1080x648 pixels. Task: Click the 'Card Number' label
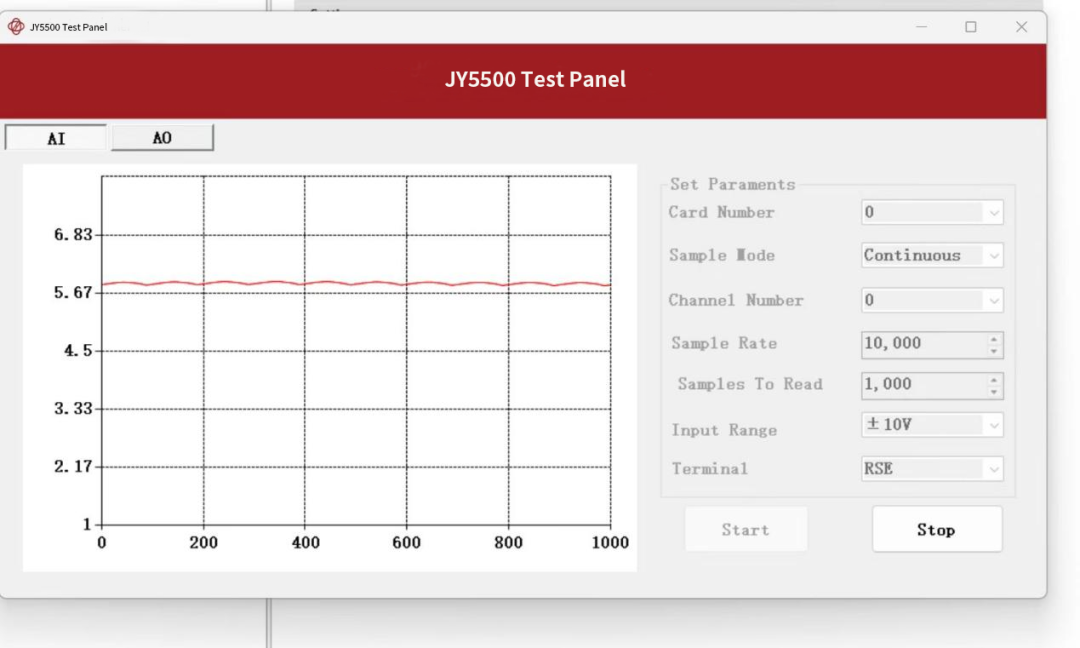point(721,212)
